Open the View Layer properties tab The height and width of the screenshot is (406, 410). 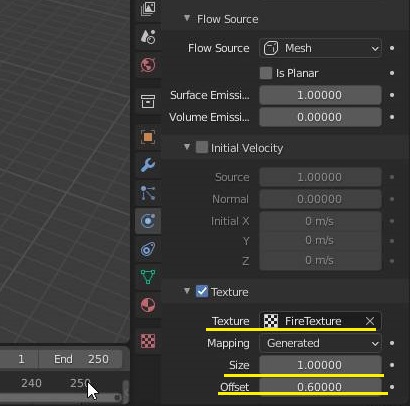point(148,9)
